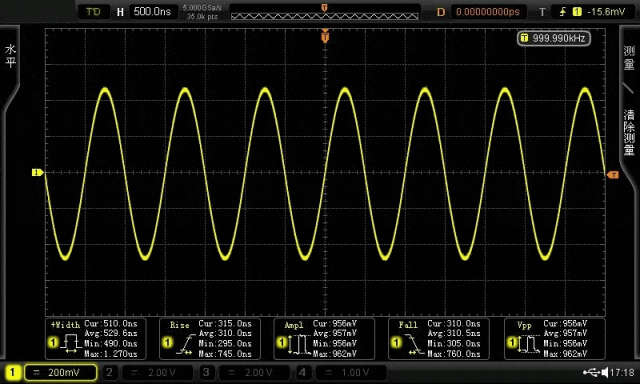Select the Rise time measurement icon
This screenshot has width=640, height=384.
pyautogui.click(x=186, y=344)
